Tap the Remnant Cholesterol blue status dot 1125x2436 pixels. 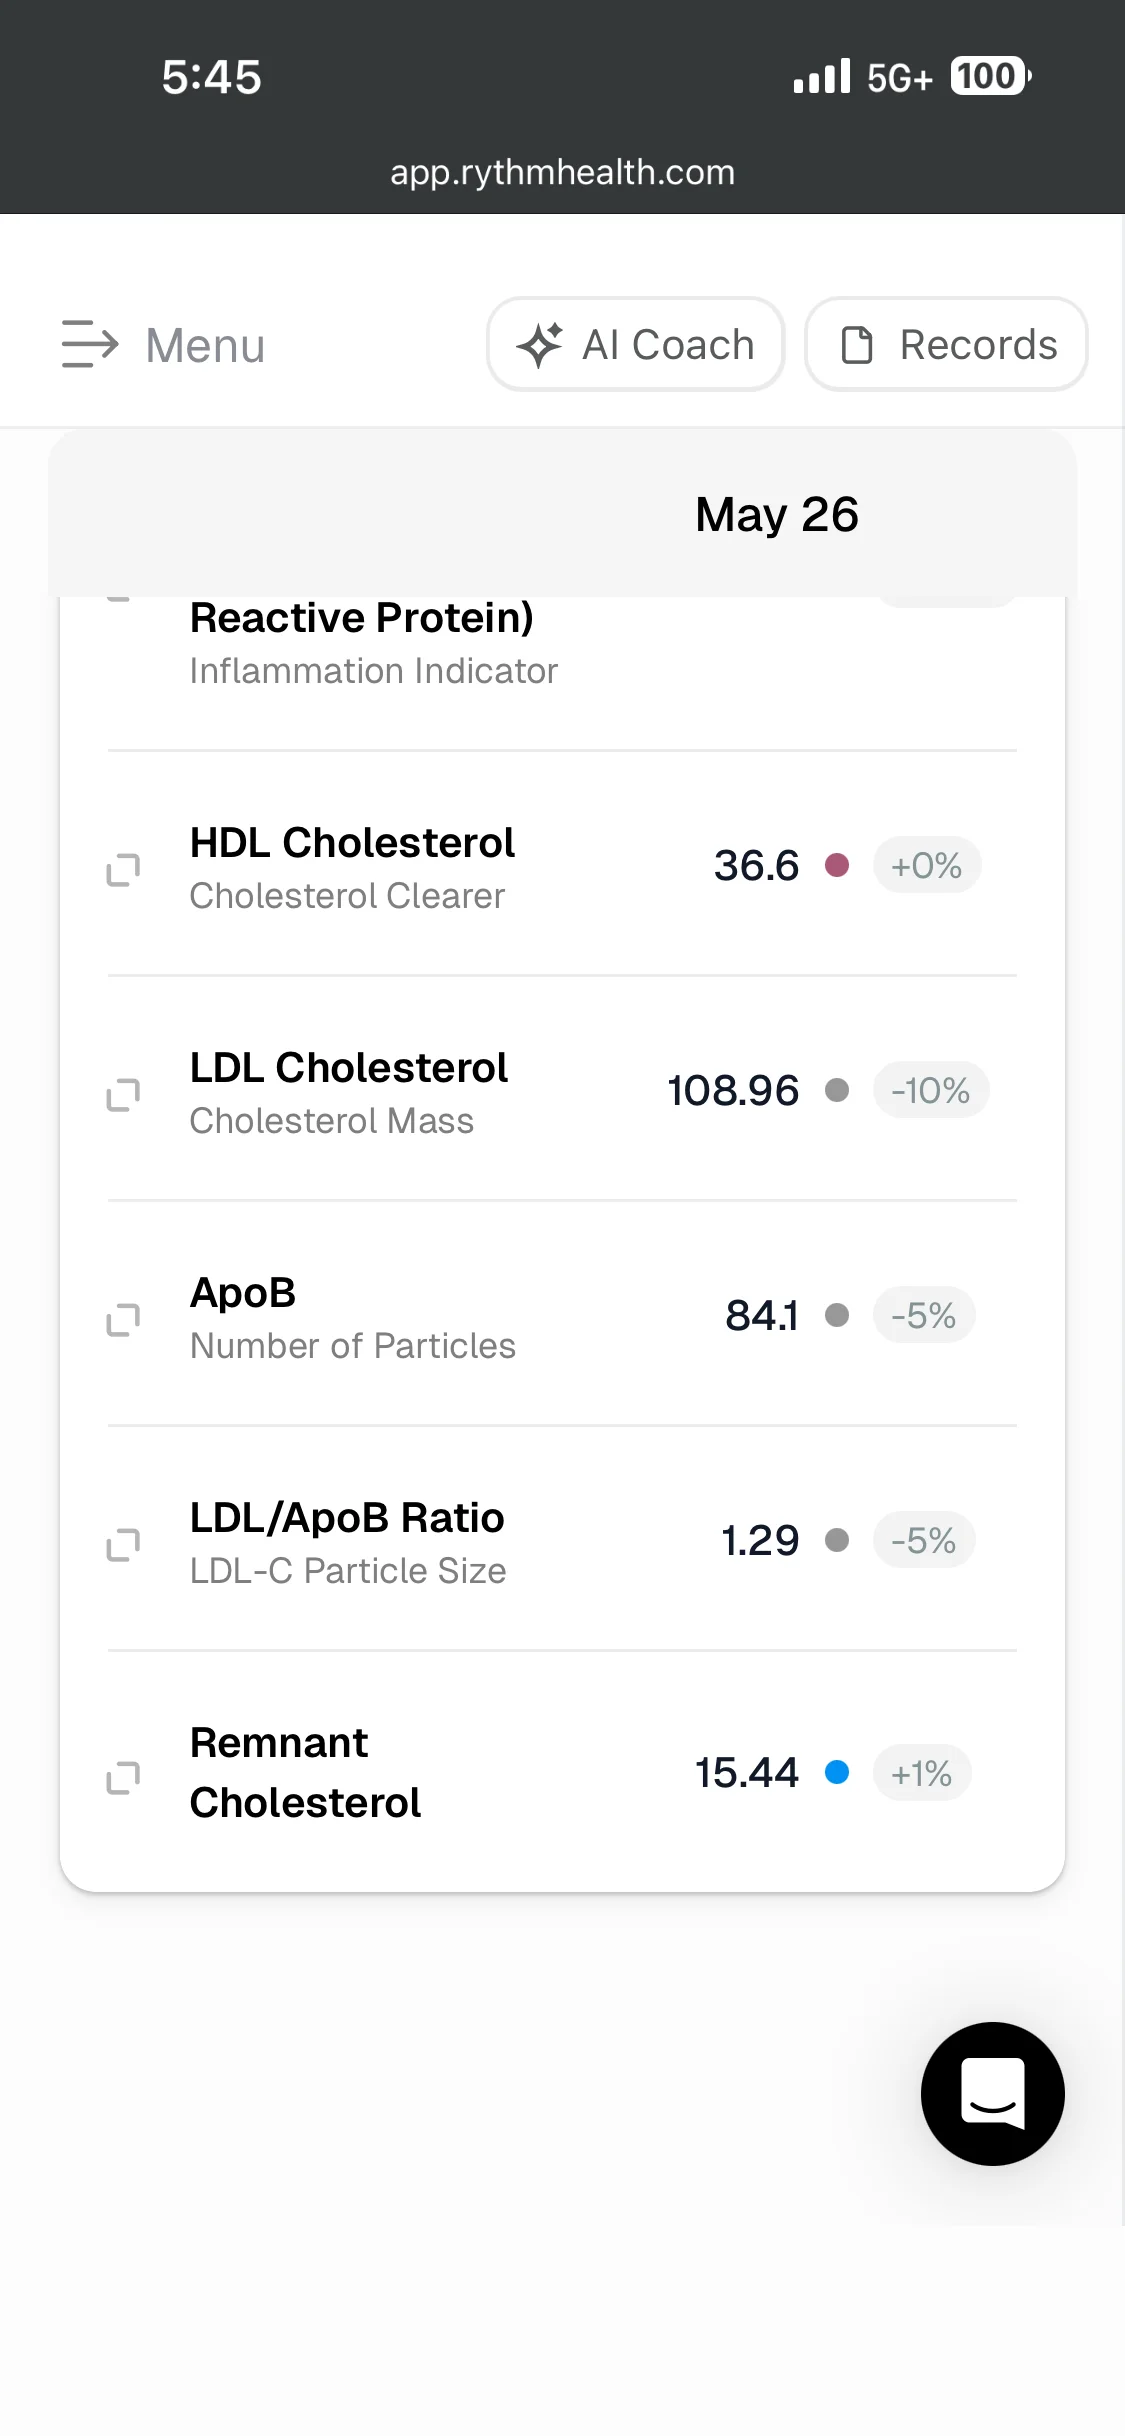(x=837, y=1772)
